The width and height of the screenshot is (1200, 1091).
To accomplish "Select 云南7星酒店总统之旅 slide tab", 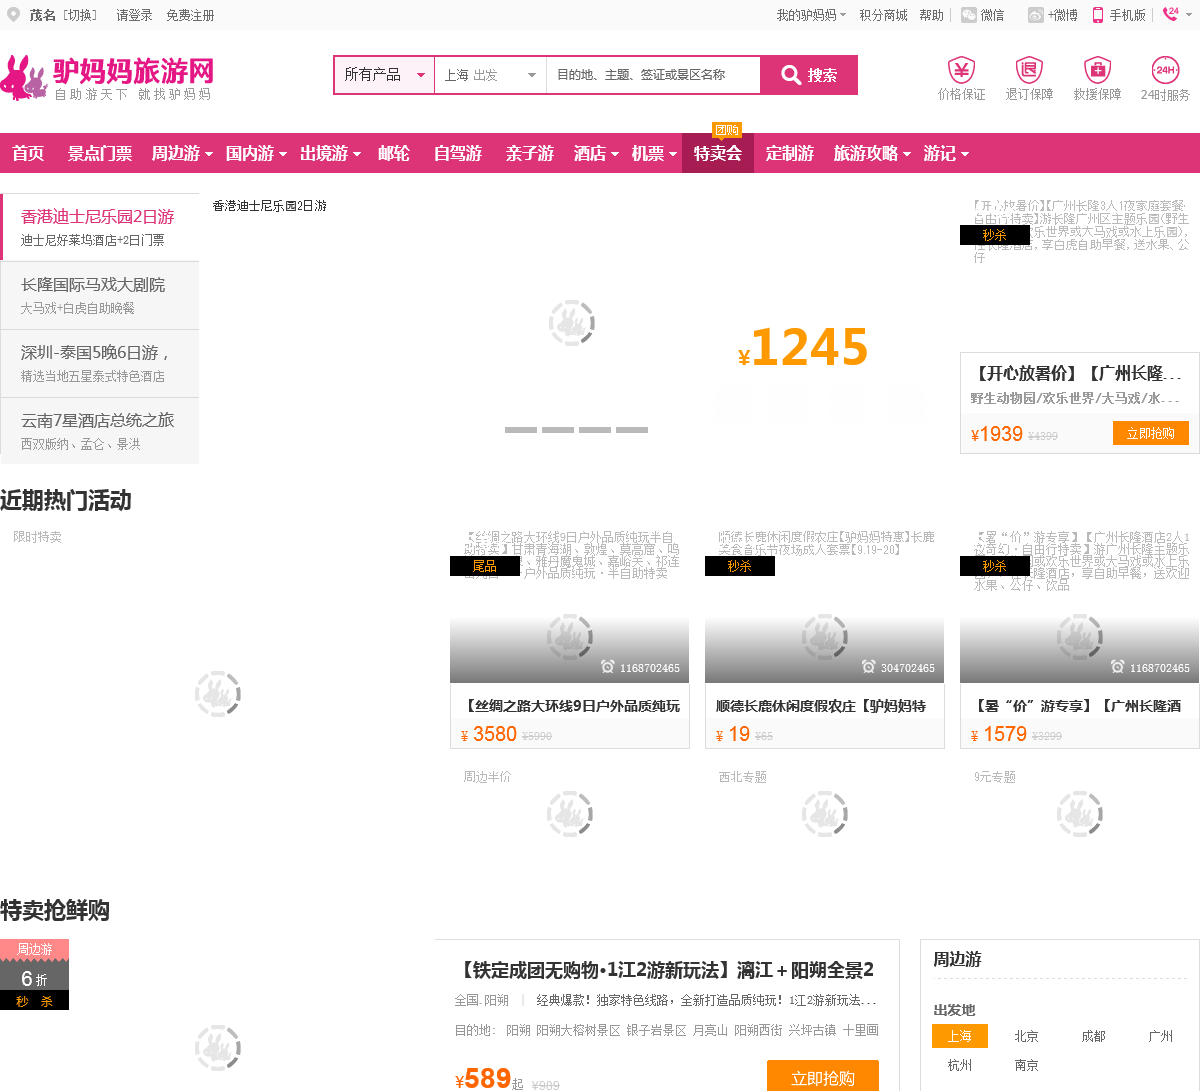I will pos(100,431).
